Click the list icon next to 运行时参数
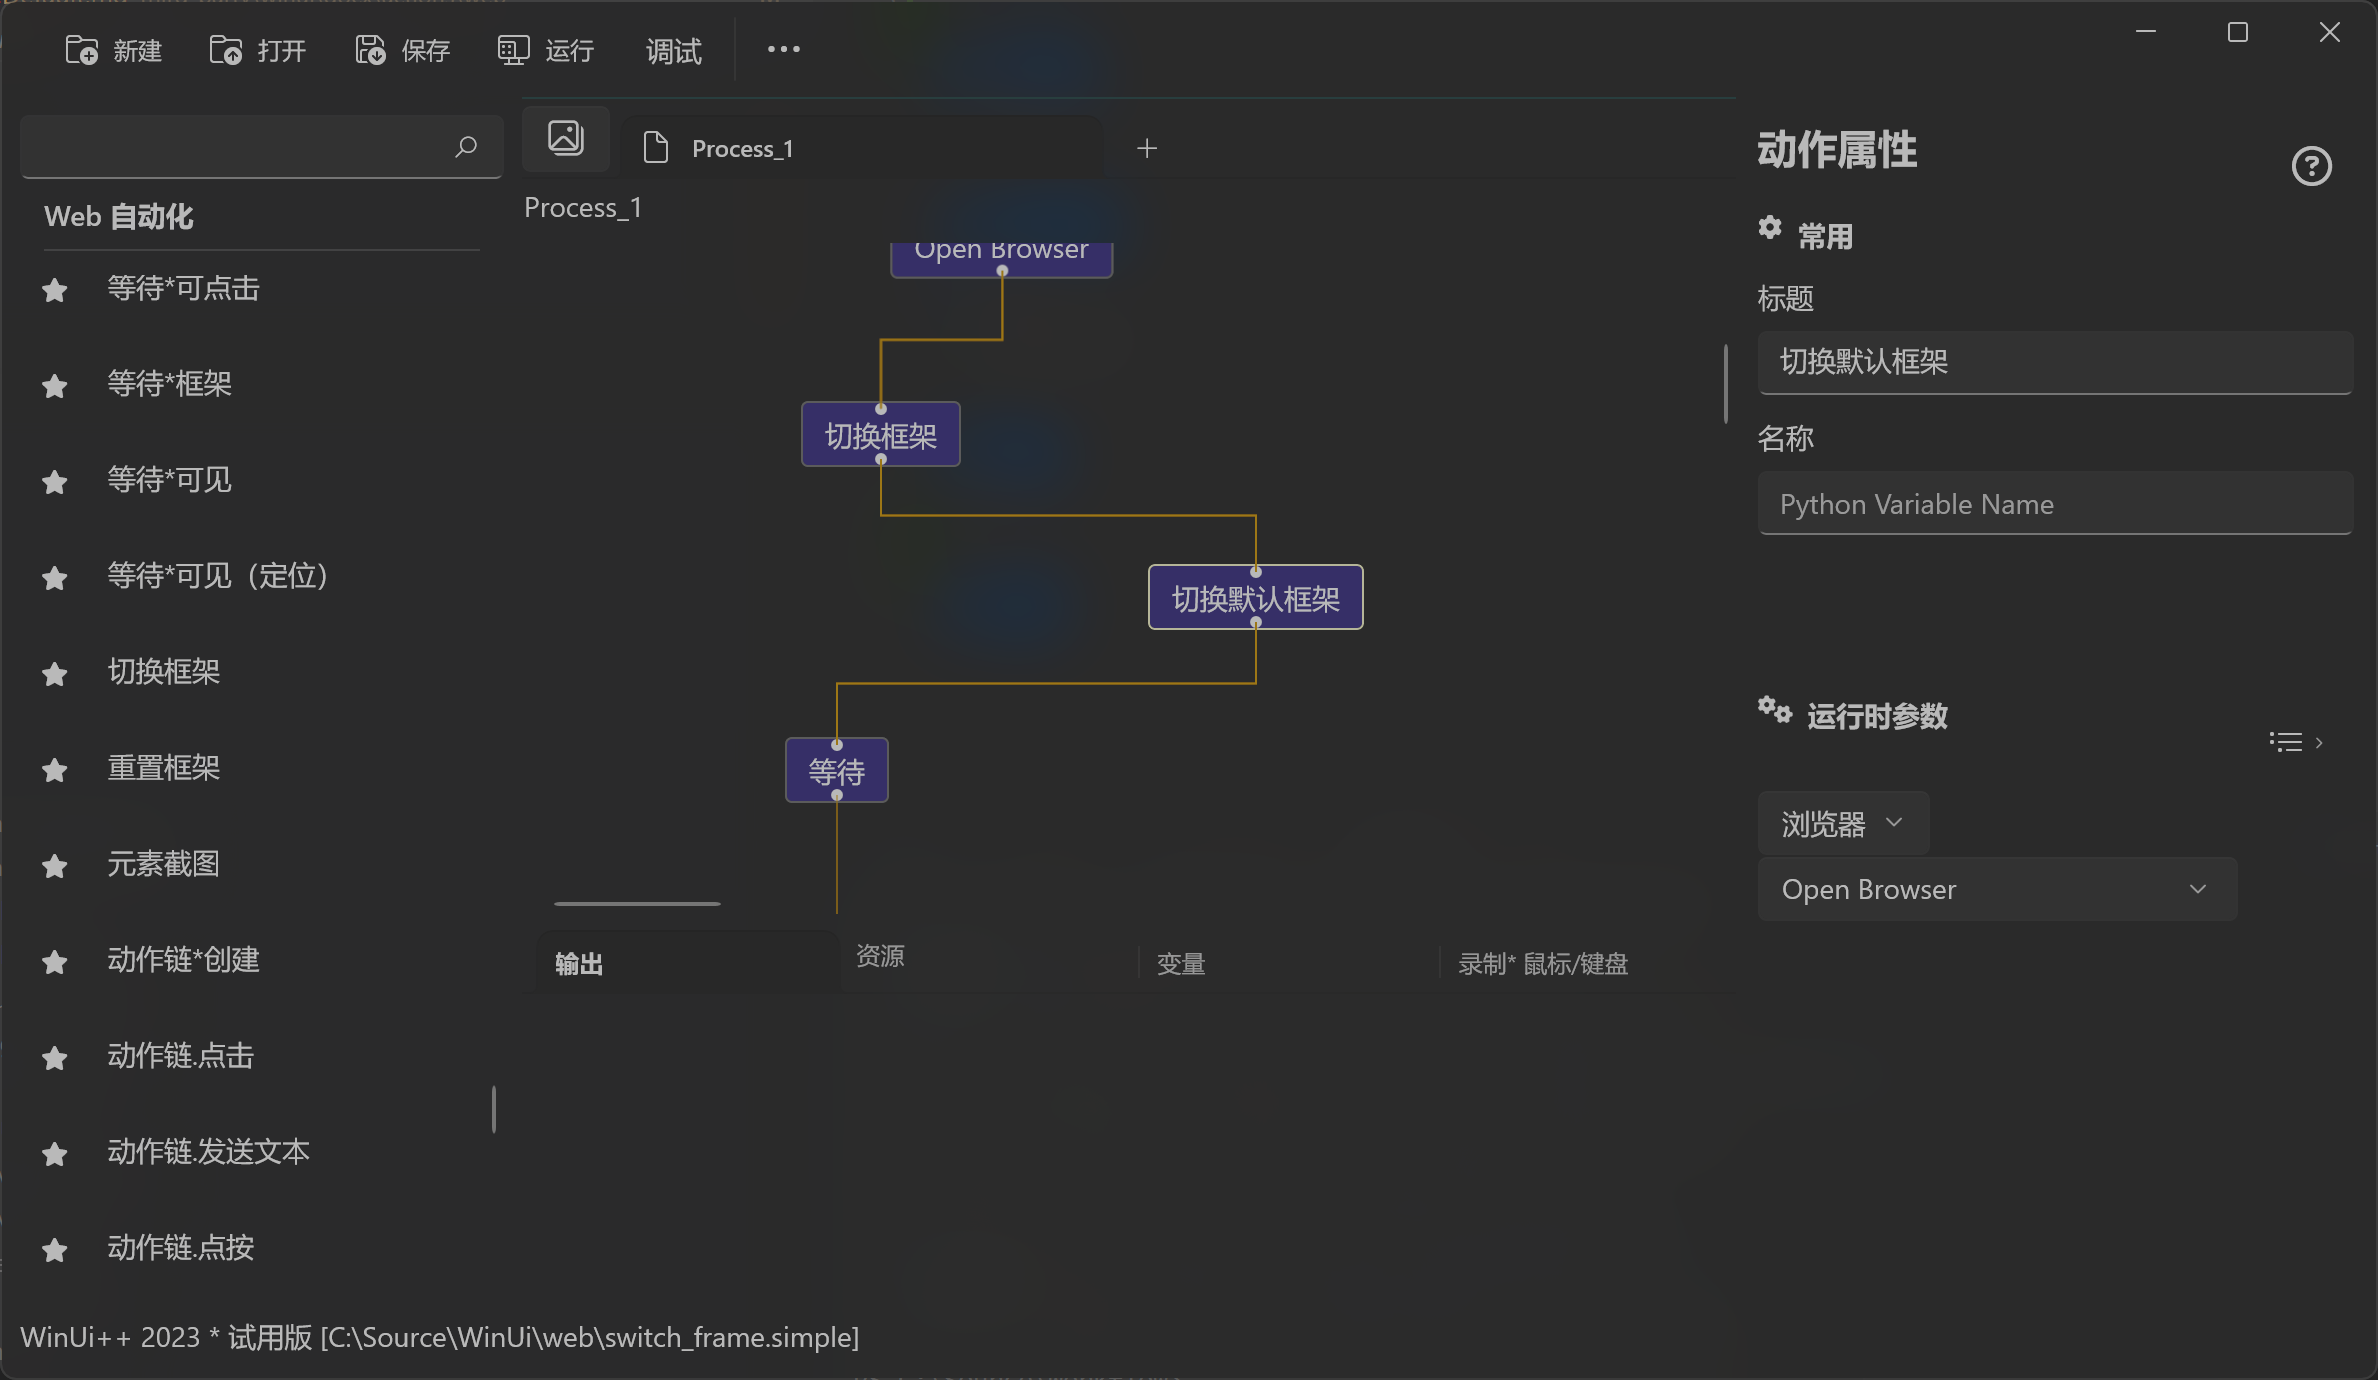Viewport: 2378px width, 1380px height. click(2284, 742)
